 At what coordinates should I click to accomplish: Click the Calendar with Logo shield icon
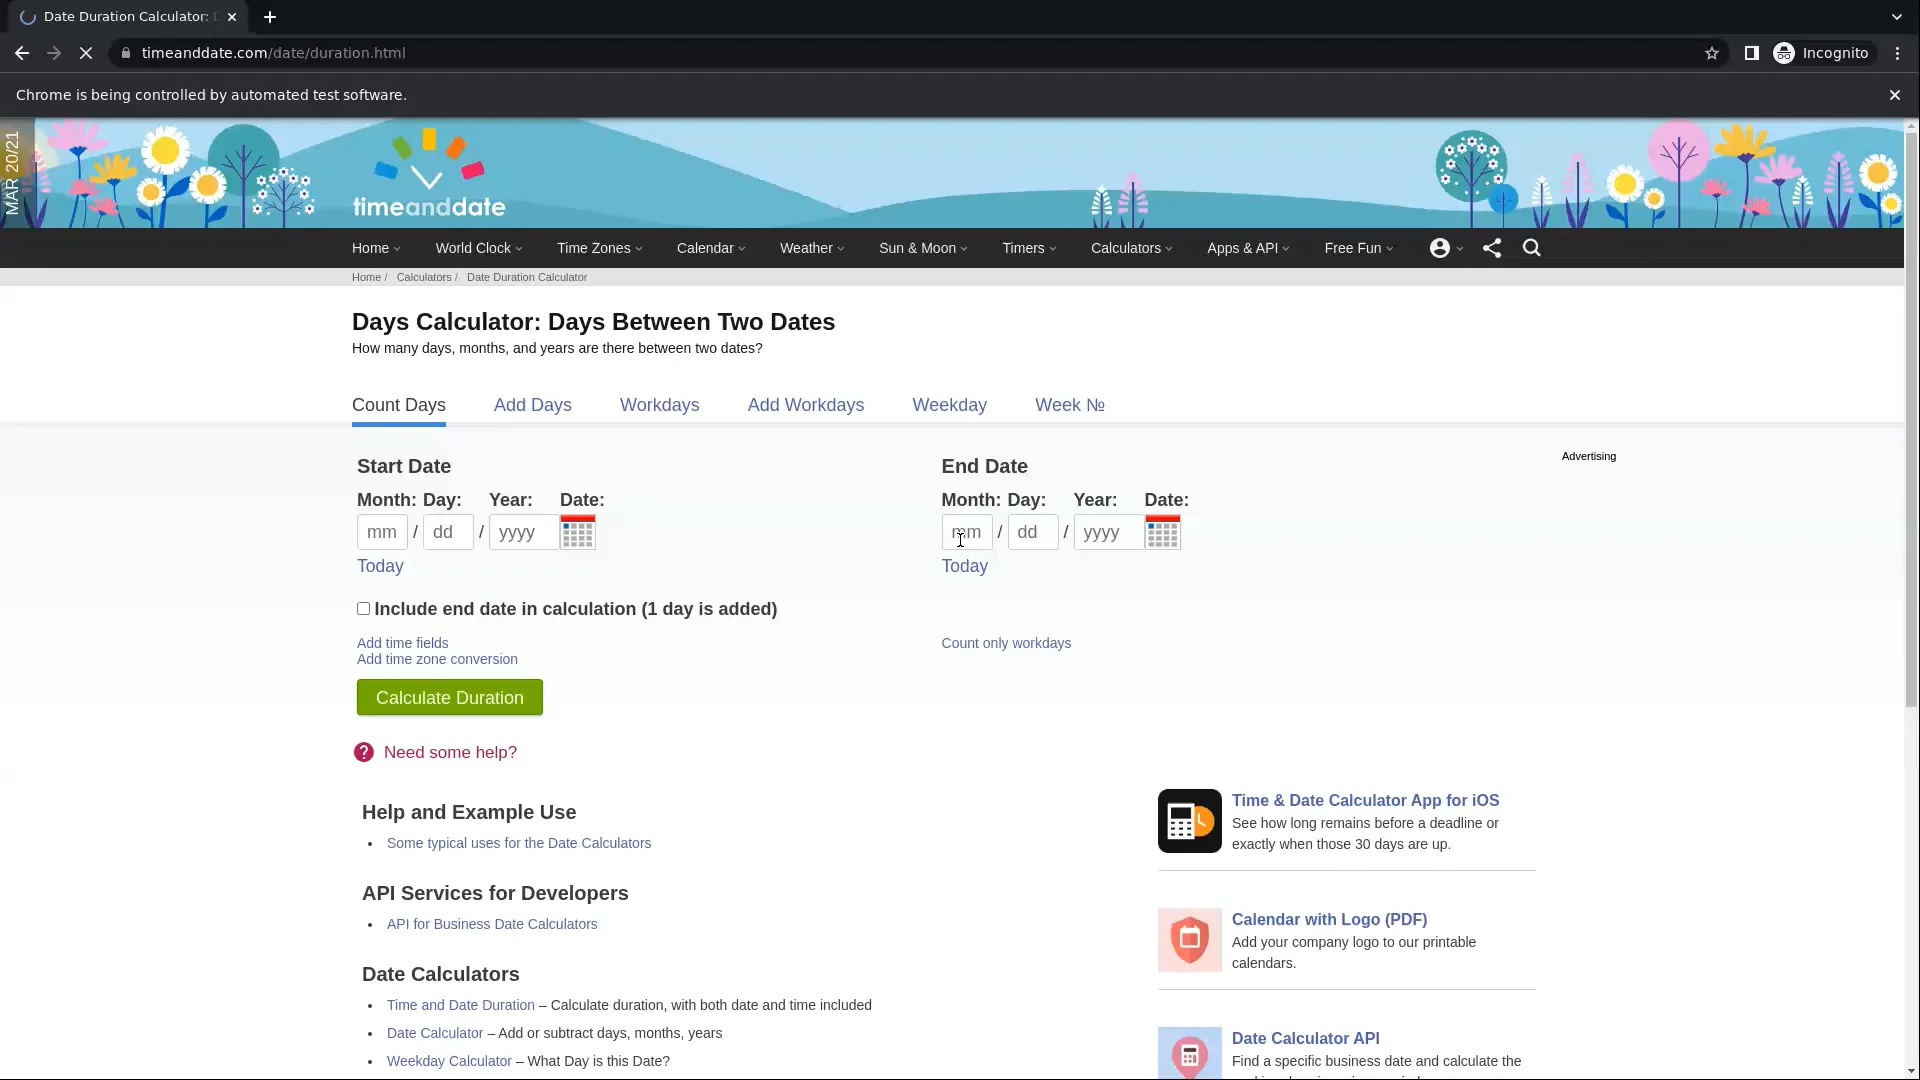pos(1189,940)
